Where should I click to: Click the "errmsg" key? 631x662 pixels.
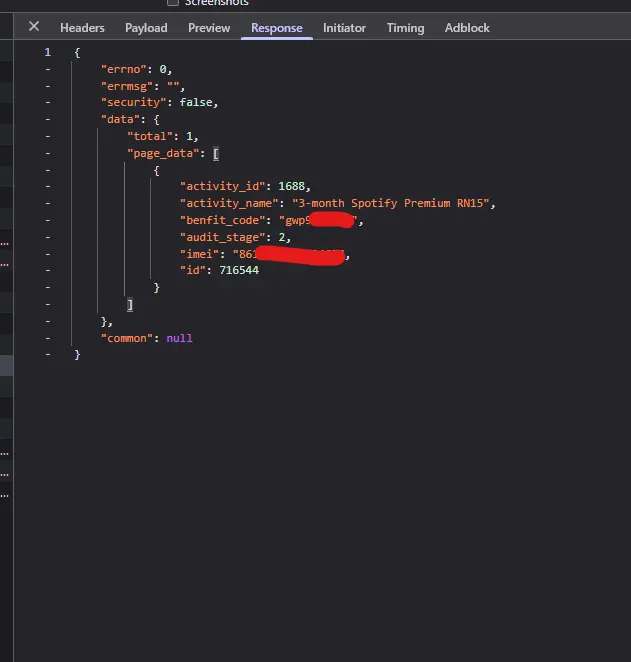[127, 86]
